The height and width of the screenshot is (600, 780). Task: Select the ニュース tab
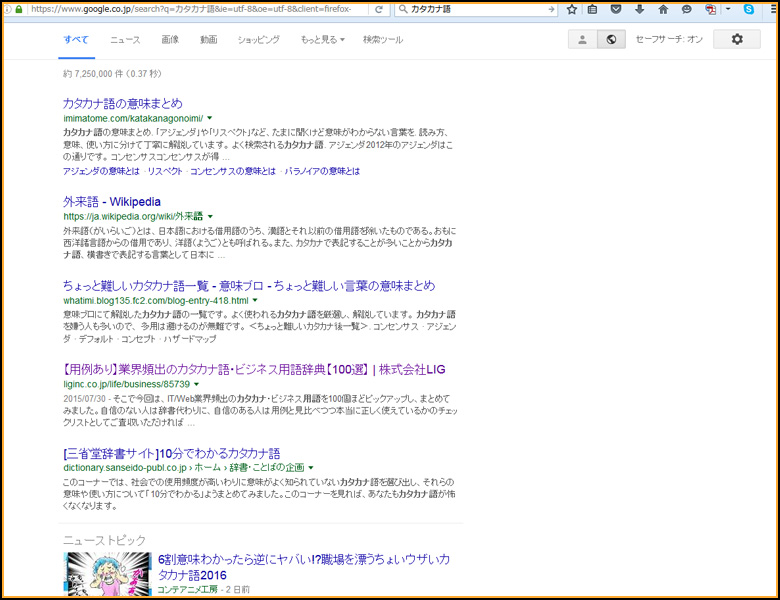click(x=125, y=39)
